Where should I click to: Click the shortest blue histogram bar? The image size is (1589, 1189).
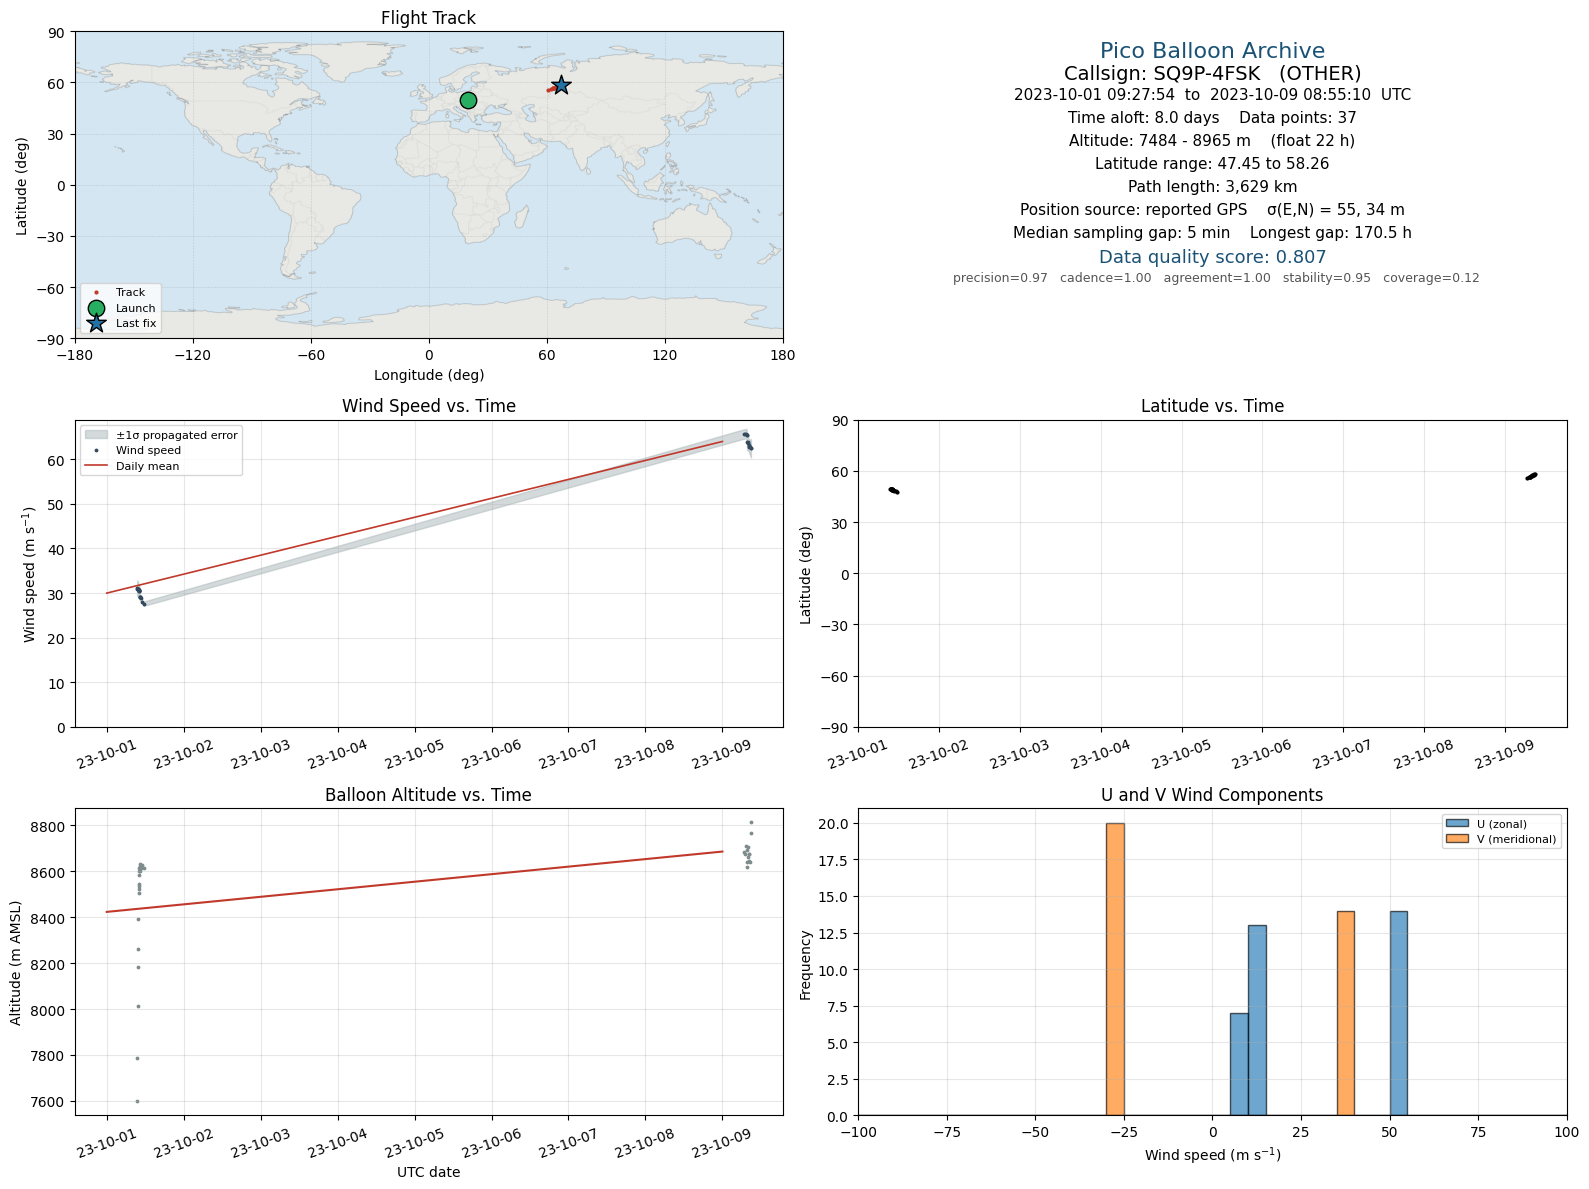(1239, 1064)
